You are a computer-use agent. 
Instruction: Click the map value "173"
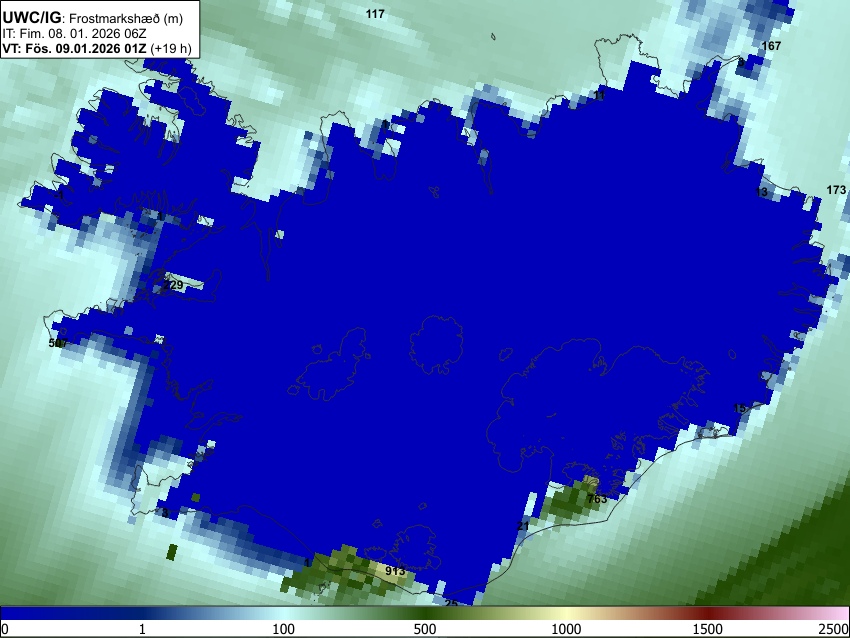click(836, 190)
